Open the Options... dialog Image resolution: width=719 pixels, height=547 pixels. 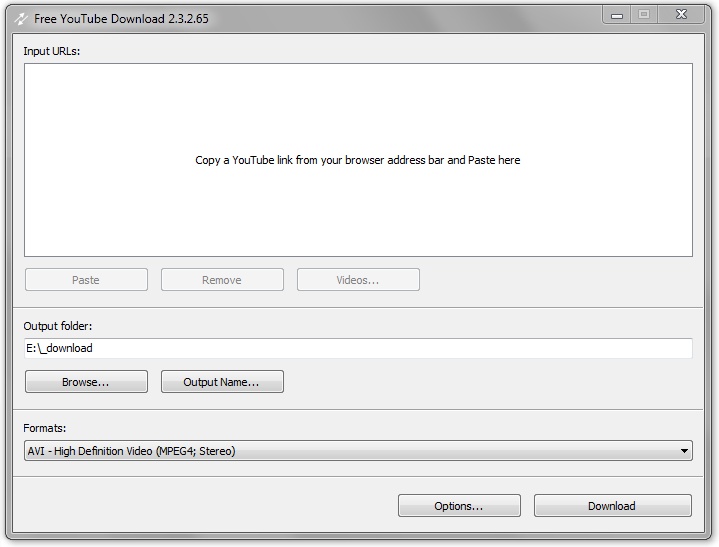click(459, 506)
